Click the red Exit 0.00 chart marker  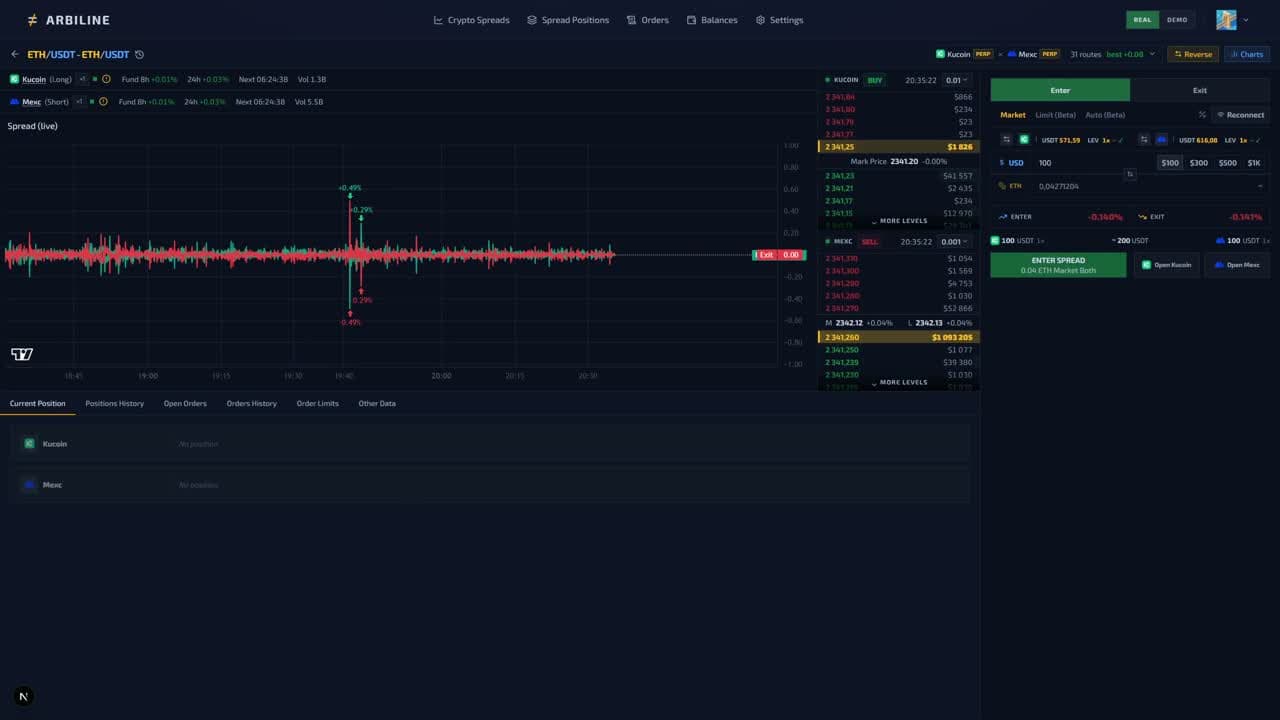780,255
